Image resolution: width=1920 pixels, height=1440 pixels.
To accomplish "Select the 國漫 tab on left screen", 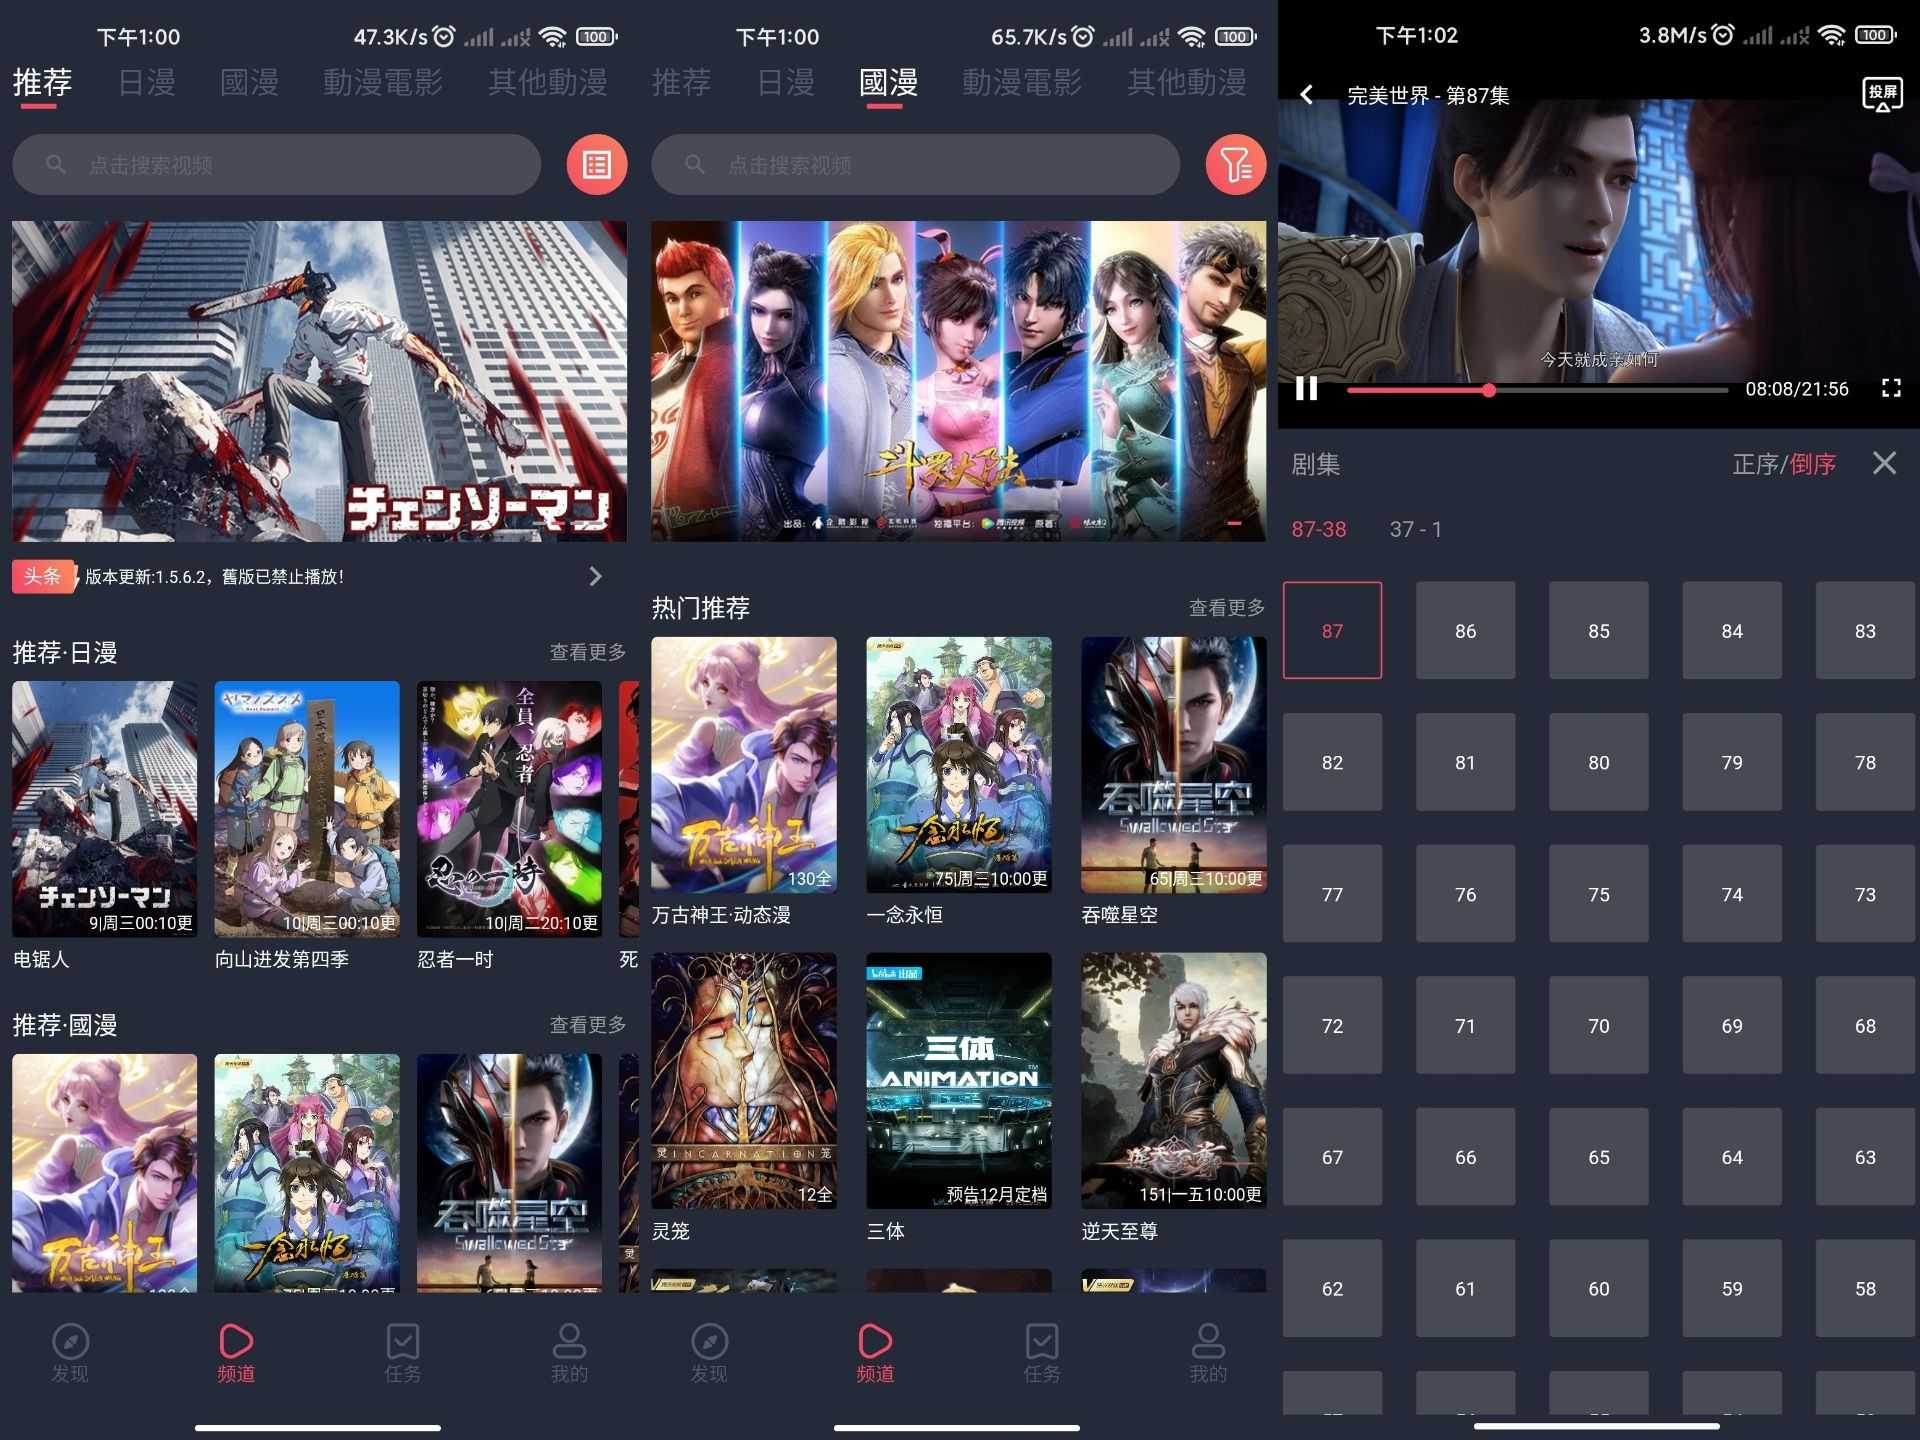I will [x=249, y=82].
